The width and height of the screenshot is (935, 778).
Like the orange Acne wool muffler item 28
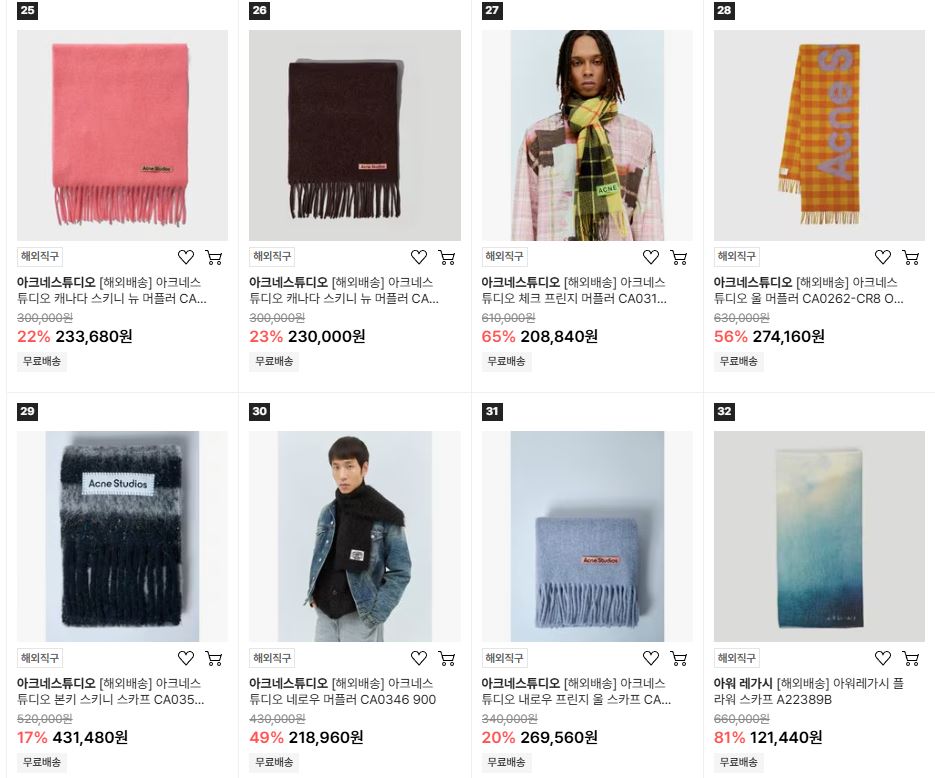(883, 257)
